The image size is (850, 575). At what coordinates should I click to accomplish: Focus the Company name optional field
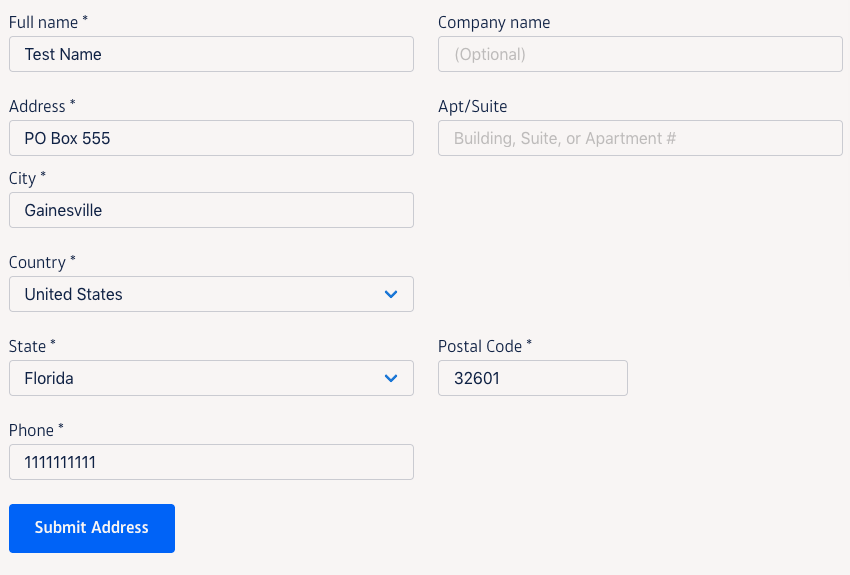(640, 54)
